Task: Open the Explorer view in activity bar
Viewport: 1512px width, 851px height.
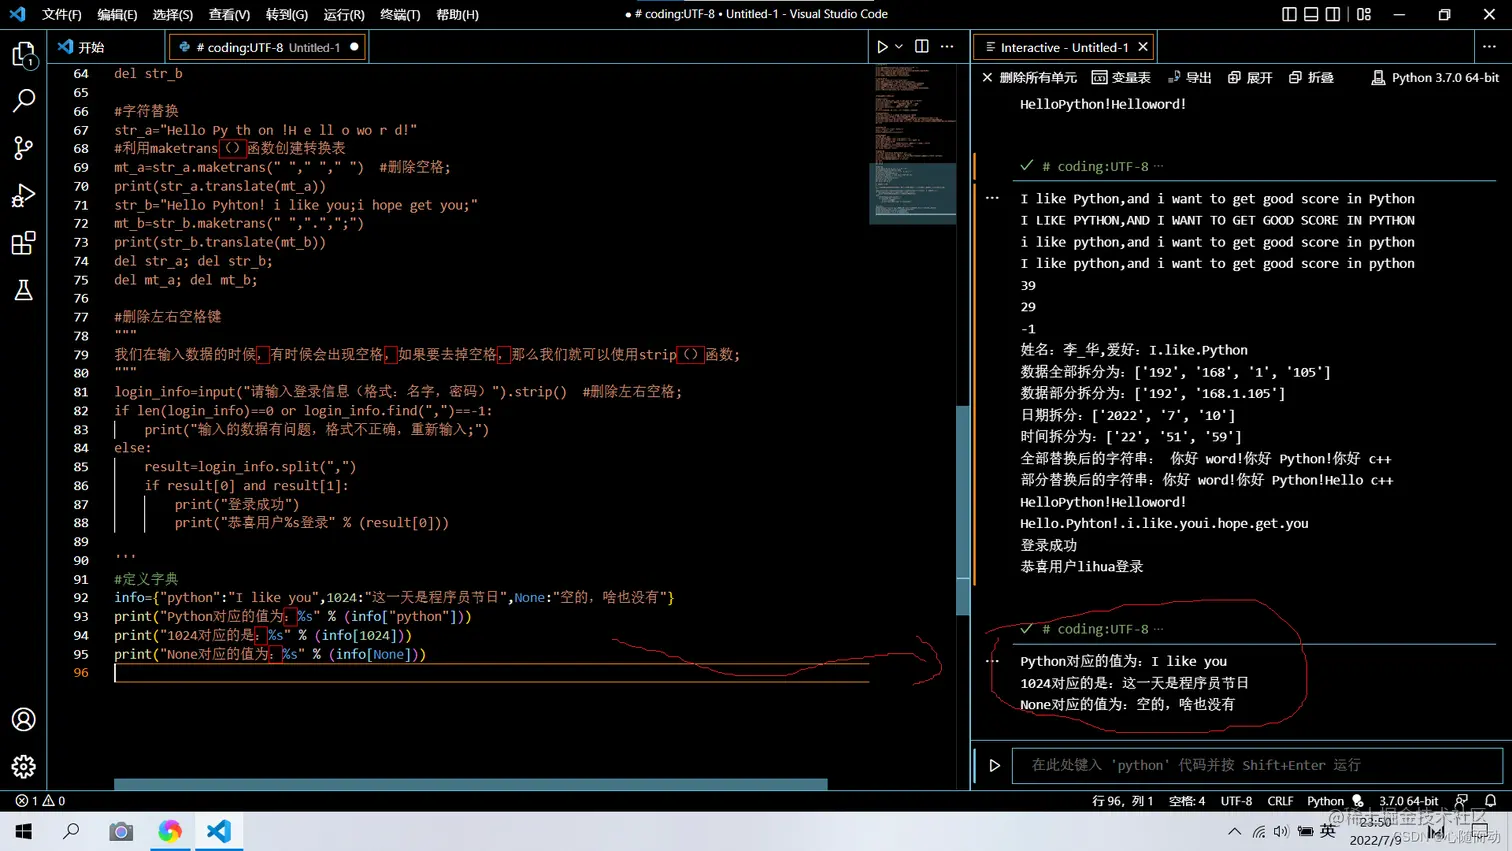Action: [23, 53]
